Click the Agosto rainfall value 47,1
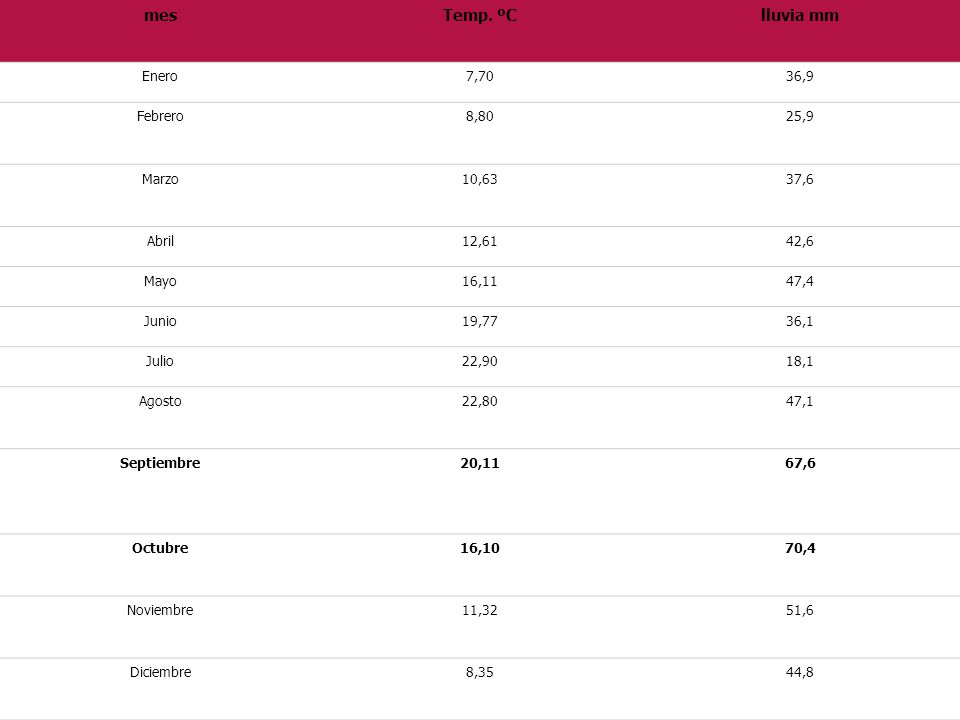Screen dimensions: 960x720 (x=800, y=402)
